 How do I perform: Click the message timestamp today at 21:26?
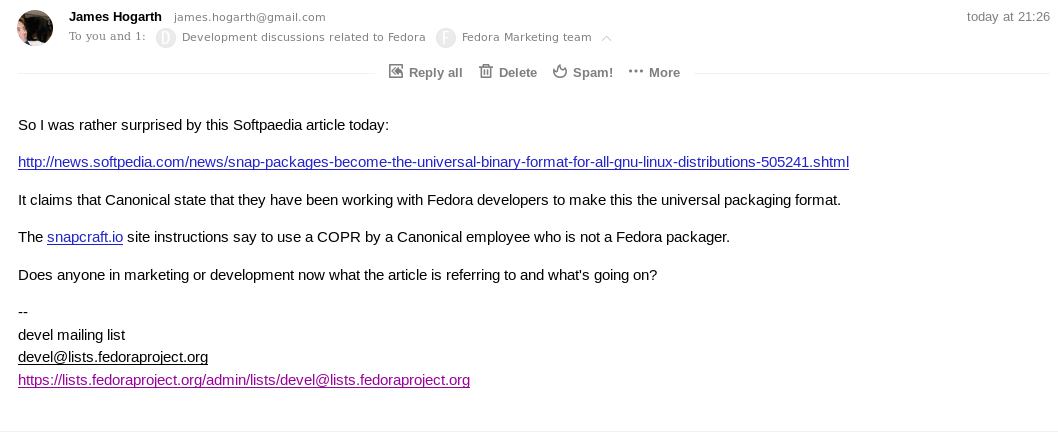[x=1008, y=17]
